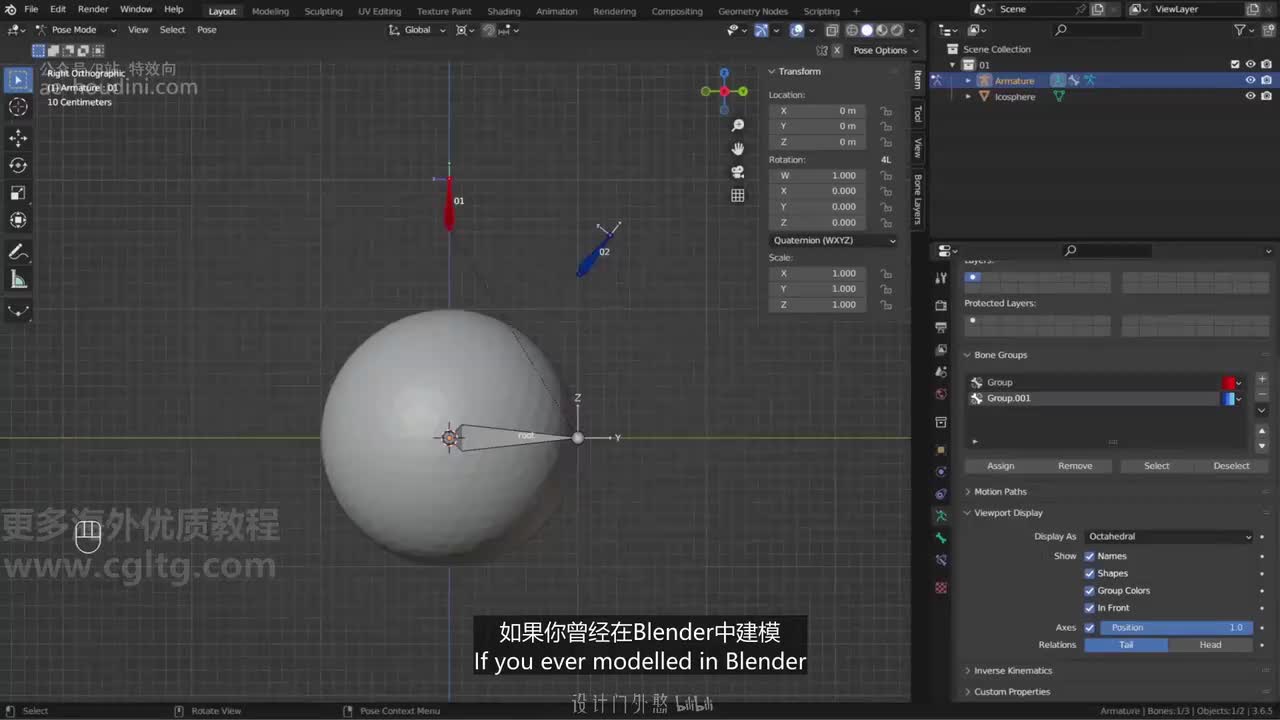Image resolution: width=1280 pixels, height=720 pixels.
Task: Expand the Motion Paths panel
Action: (x=1000, y=491)
